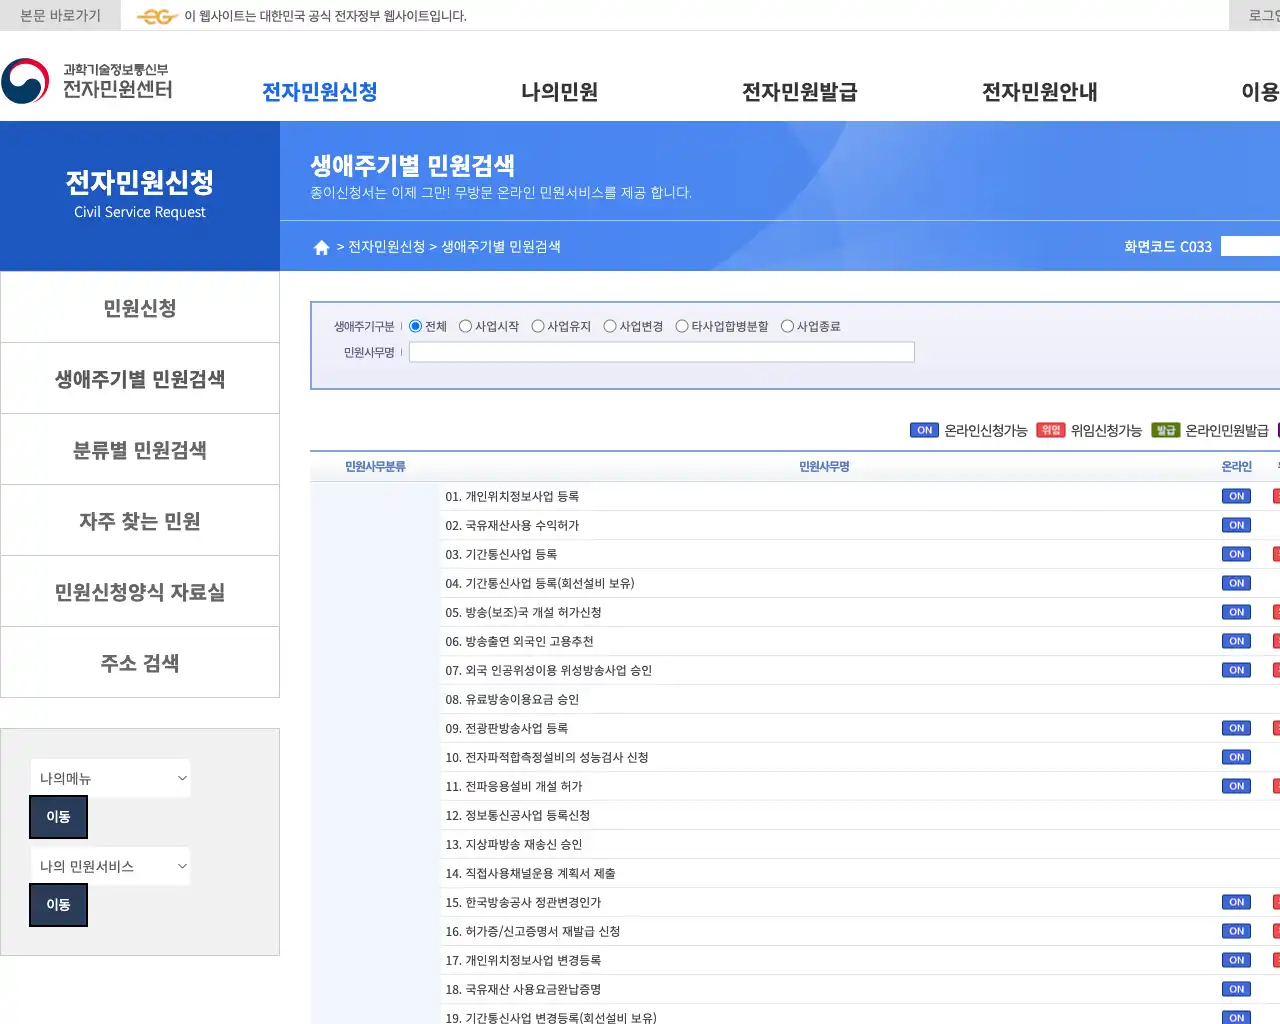The height and width of the screenshot is (1024, 1280).
Task: Click ON badge for 16. 허가증/신고증명서 재발급 신청
Action: 1237,931
